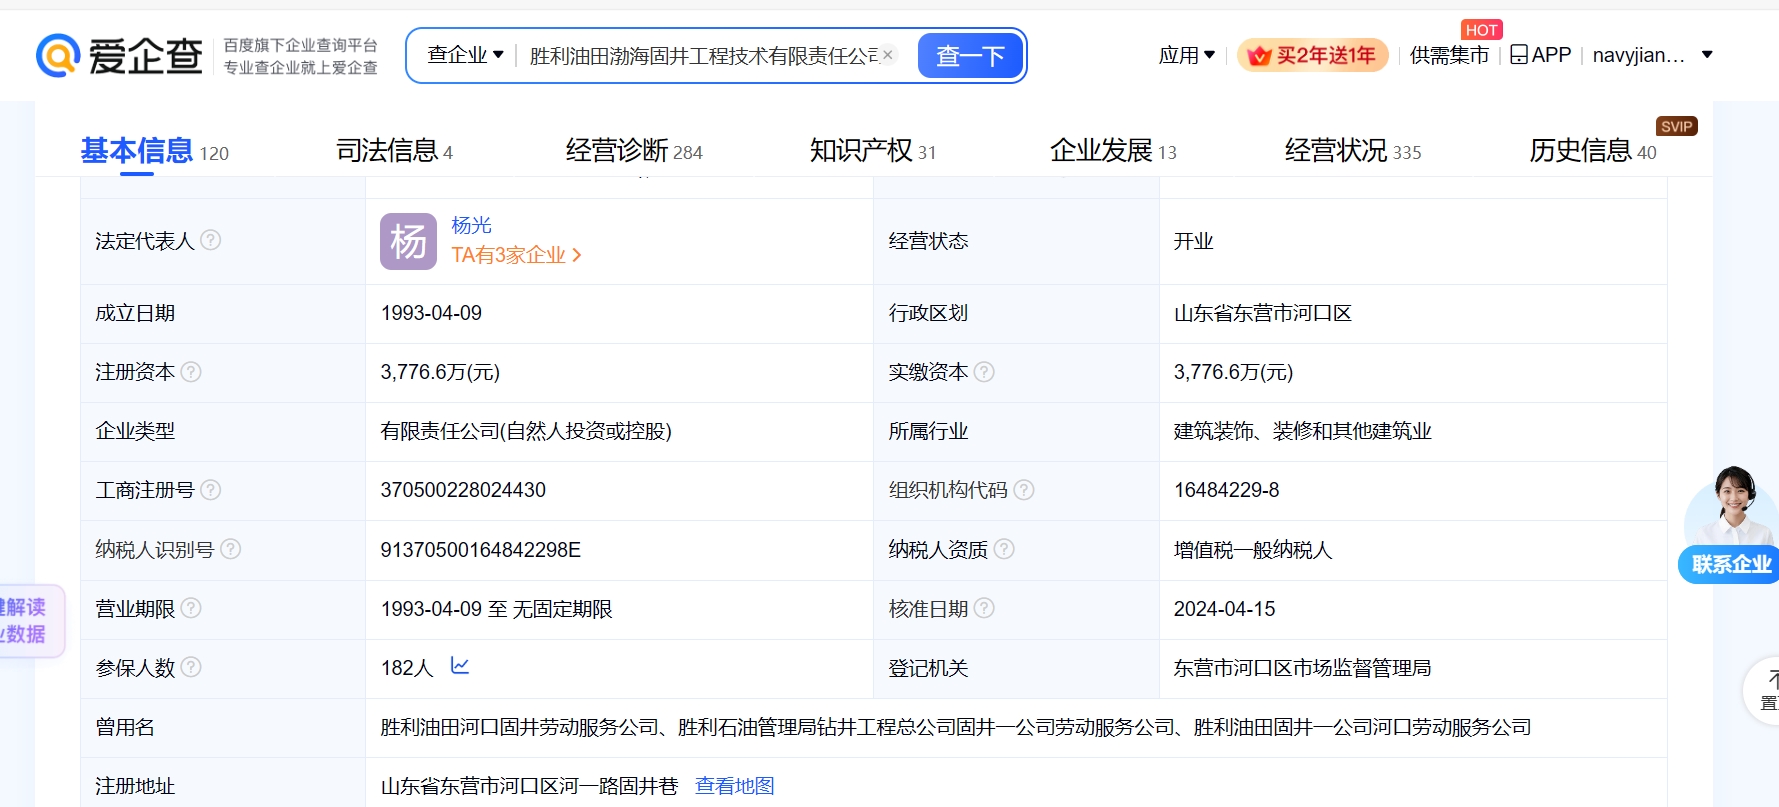
Task: Click the 爱企查 logo icon
Action: pos(58,55)
